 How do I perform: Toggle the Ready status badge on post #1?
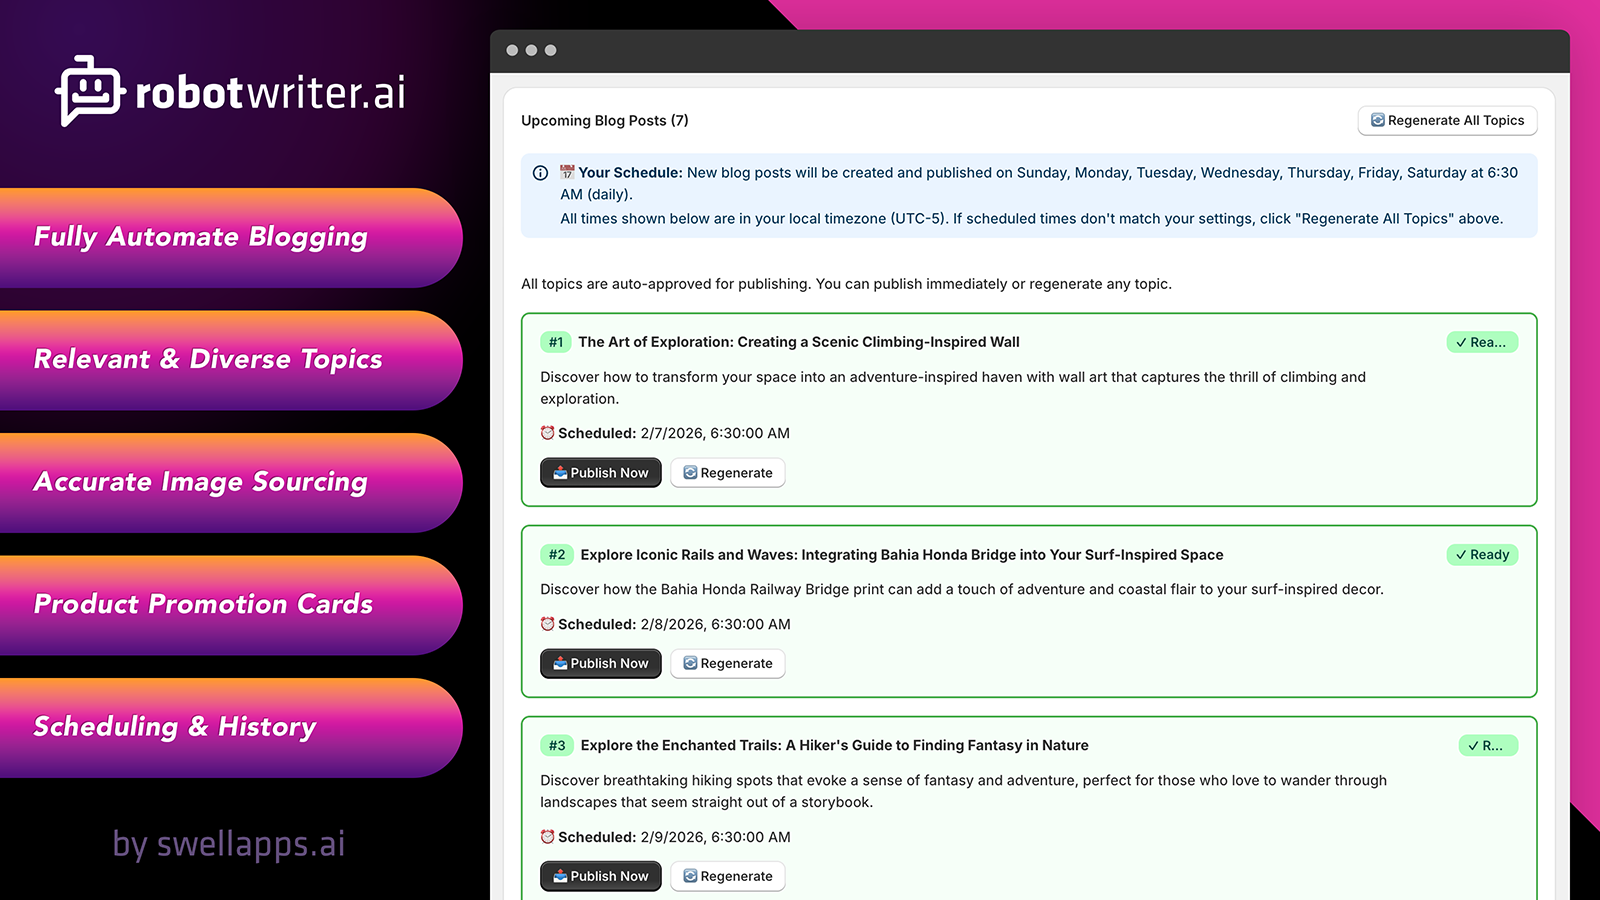pos(1483,341)
